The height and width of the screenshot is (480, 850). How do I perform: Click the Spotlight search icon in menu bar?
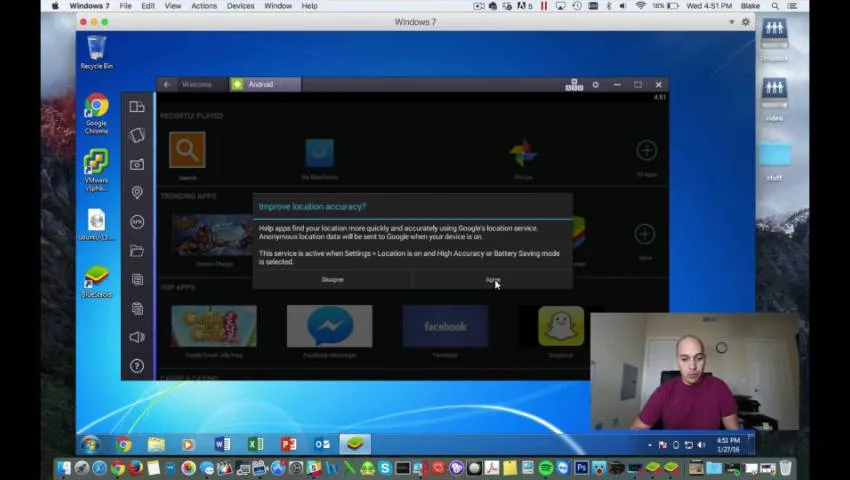point(775,5)
